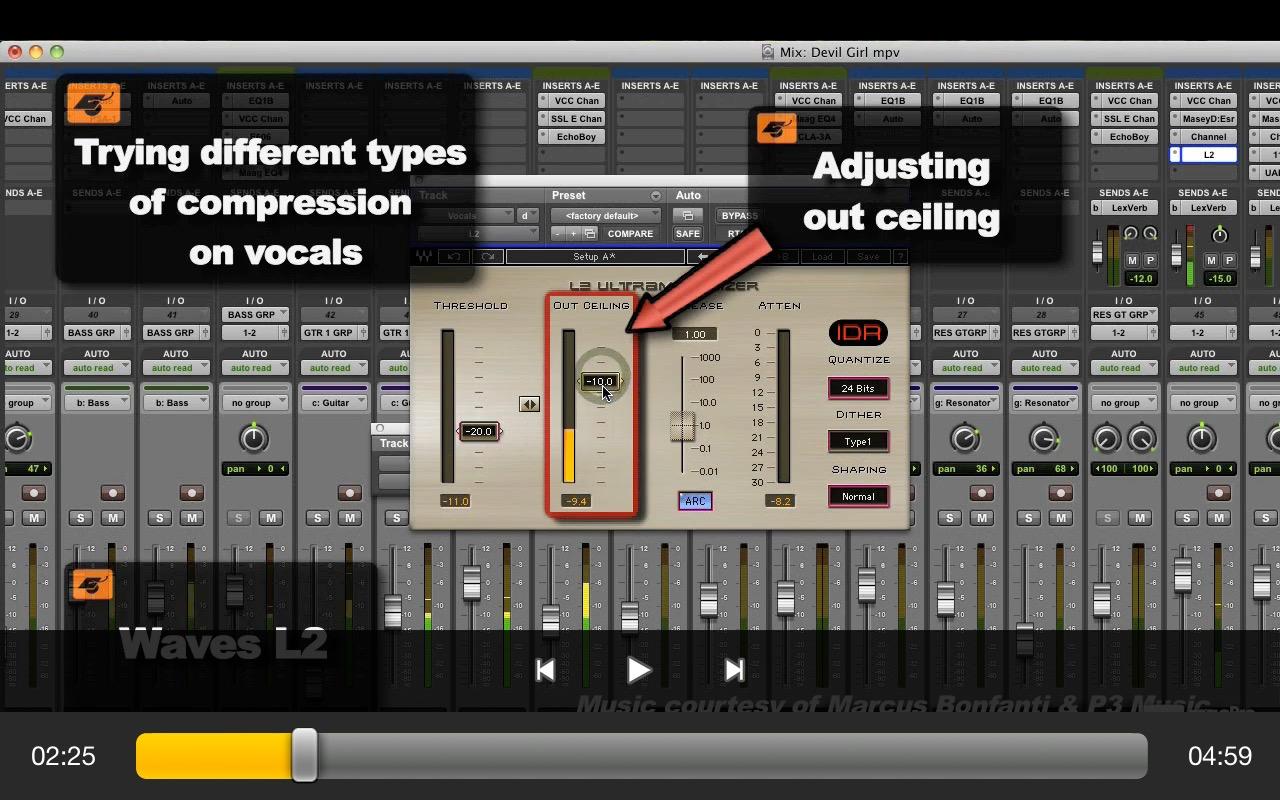Toggle ARC auto release button
Screen dimensions: 1280x800
(x=695, y=502)
